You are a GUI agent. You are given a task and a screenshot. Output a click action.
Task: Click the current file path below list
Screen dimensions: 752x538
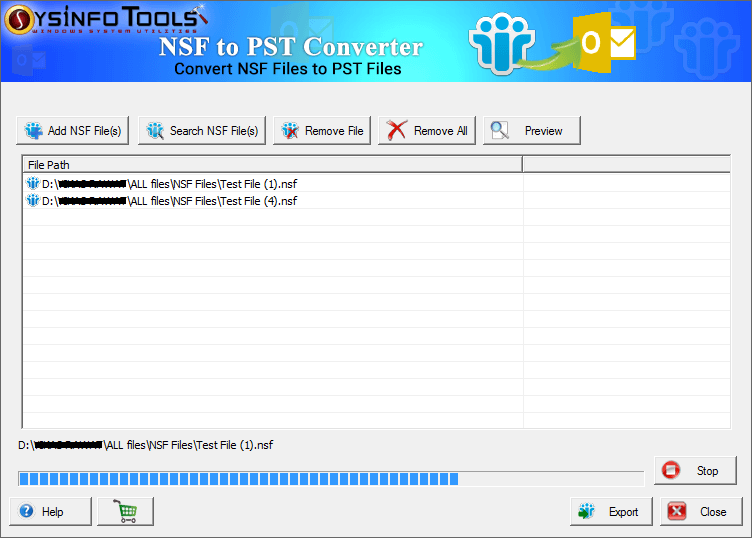click(x=145, y=445)
